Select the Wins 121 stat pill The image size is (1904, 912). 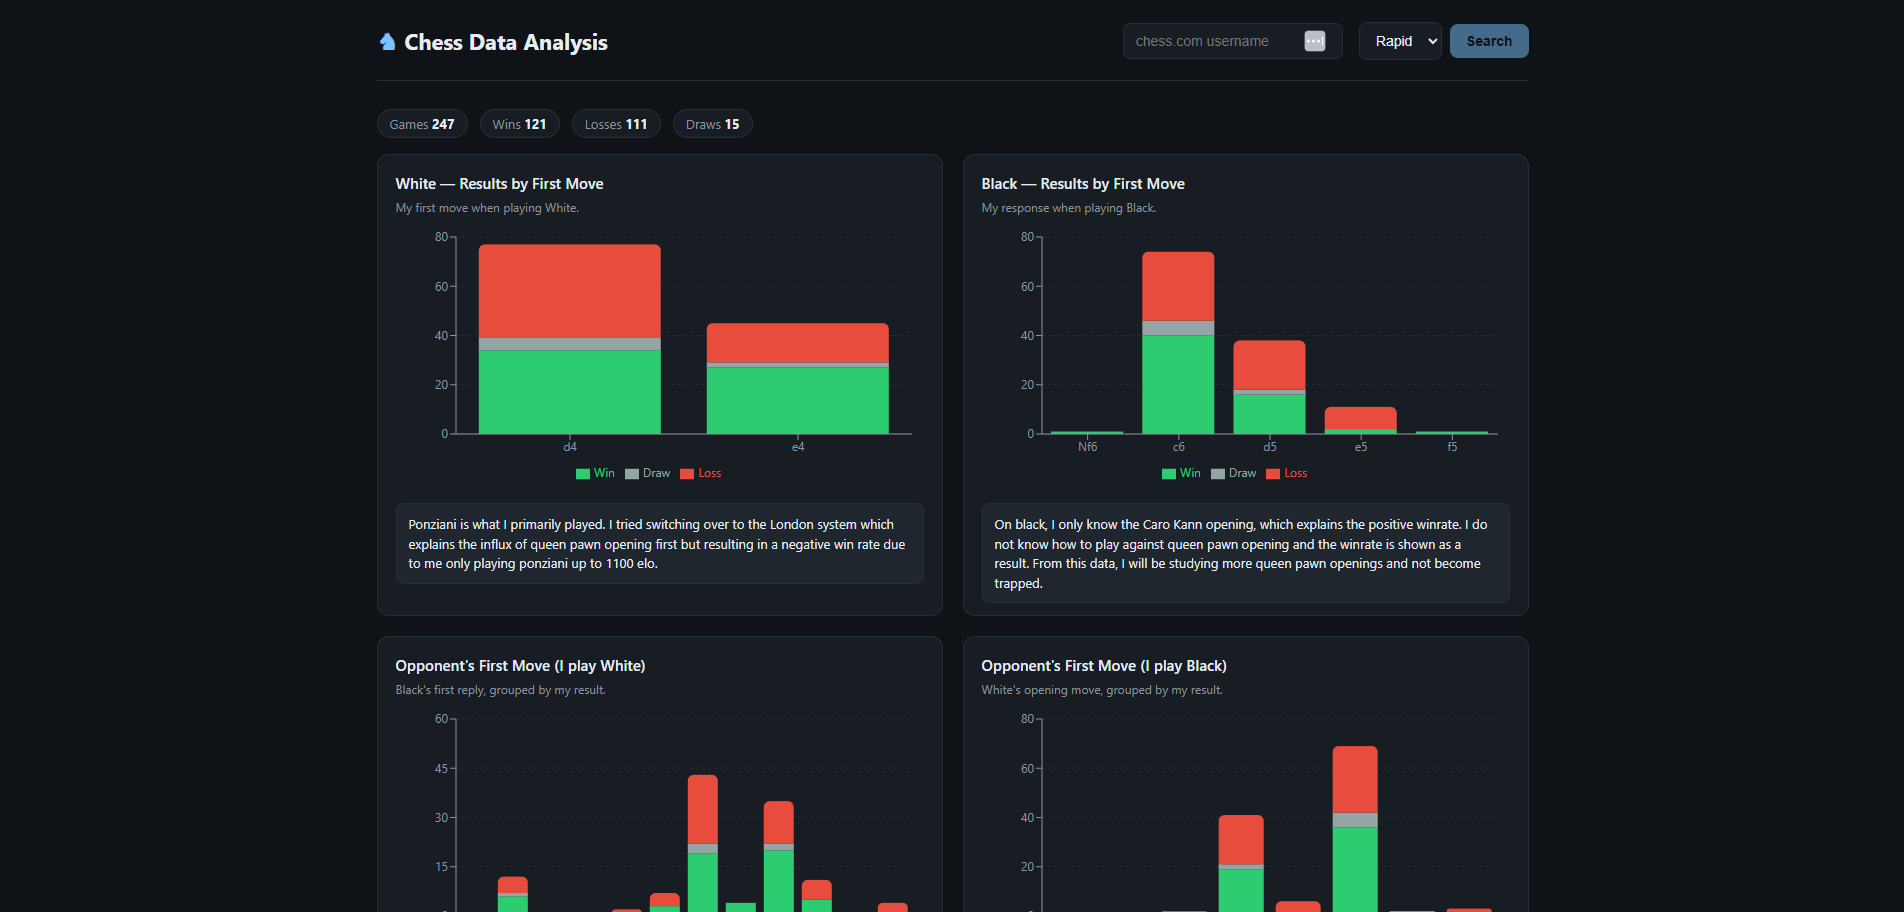(x=519, y=124)
